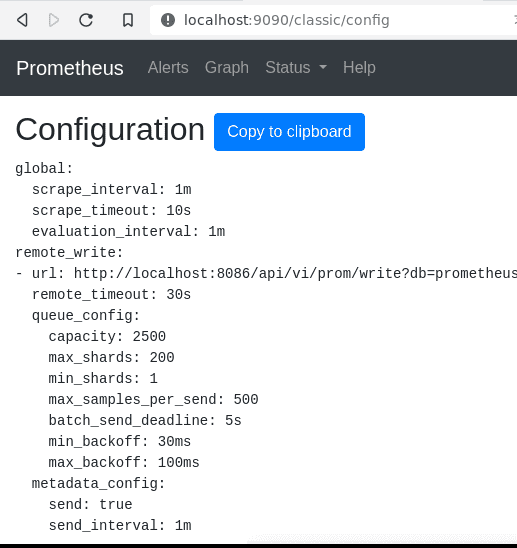Go to the Alerts page

(x=168, y=67)
